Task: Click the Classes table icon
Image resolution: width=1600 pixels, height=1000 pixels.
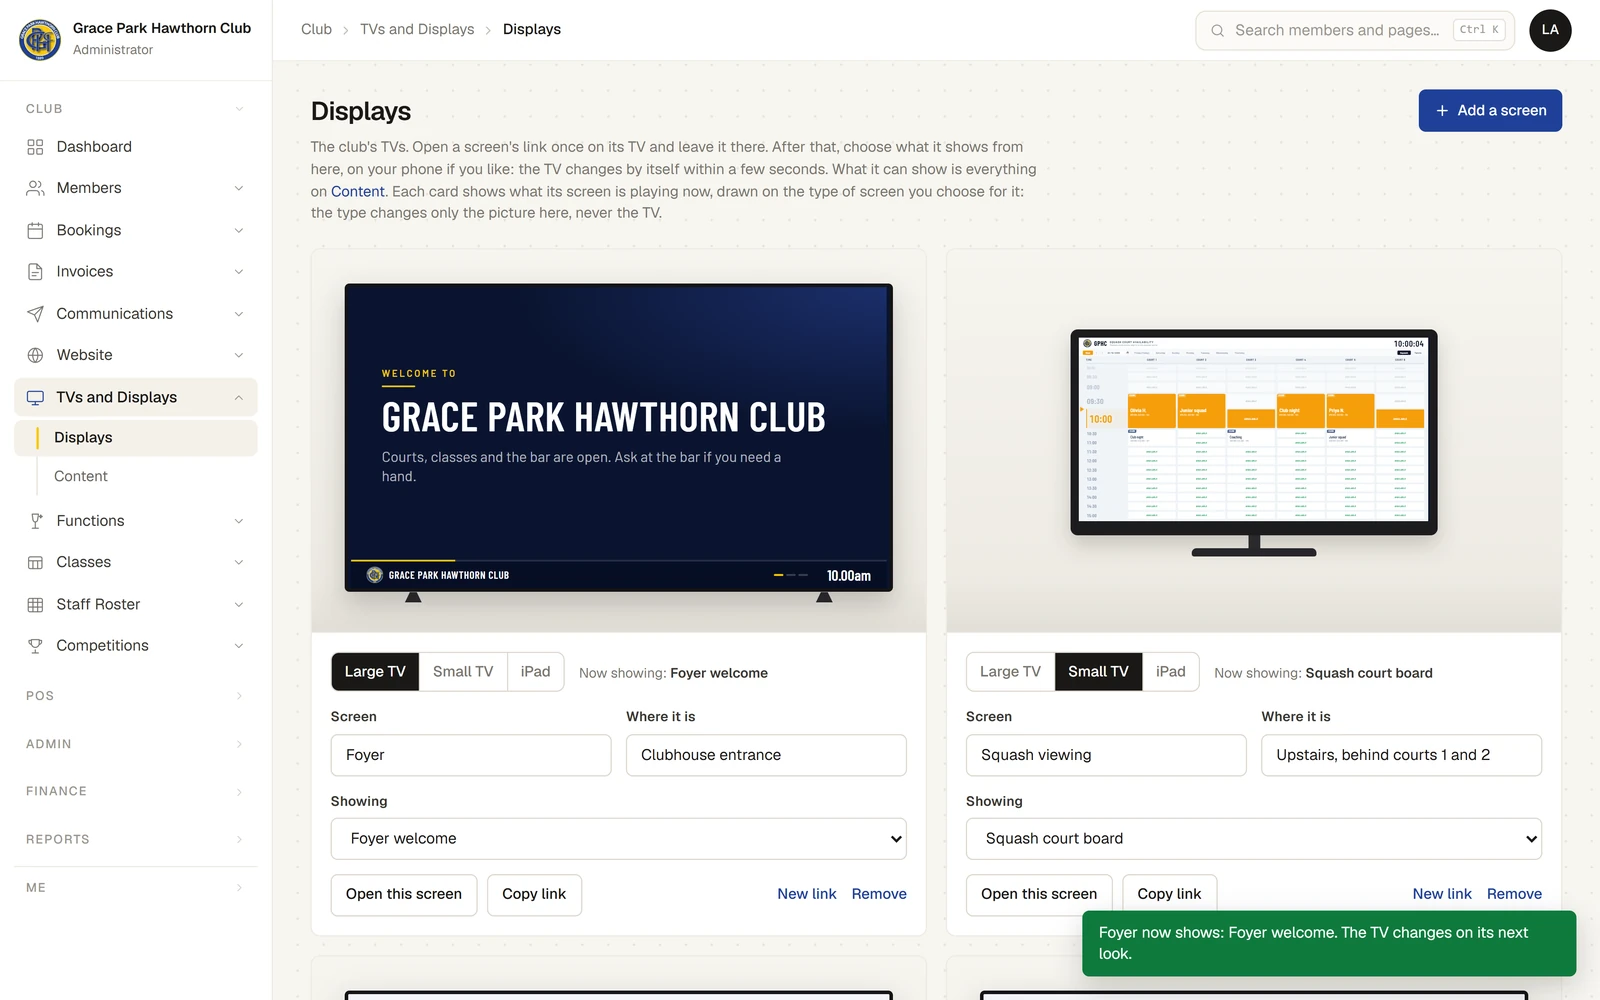Action: (35, 562)
